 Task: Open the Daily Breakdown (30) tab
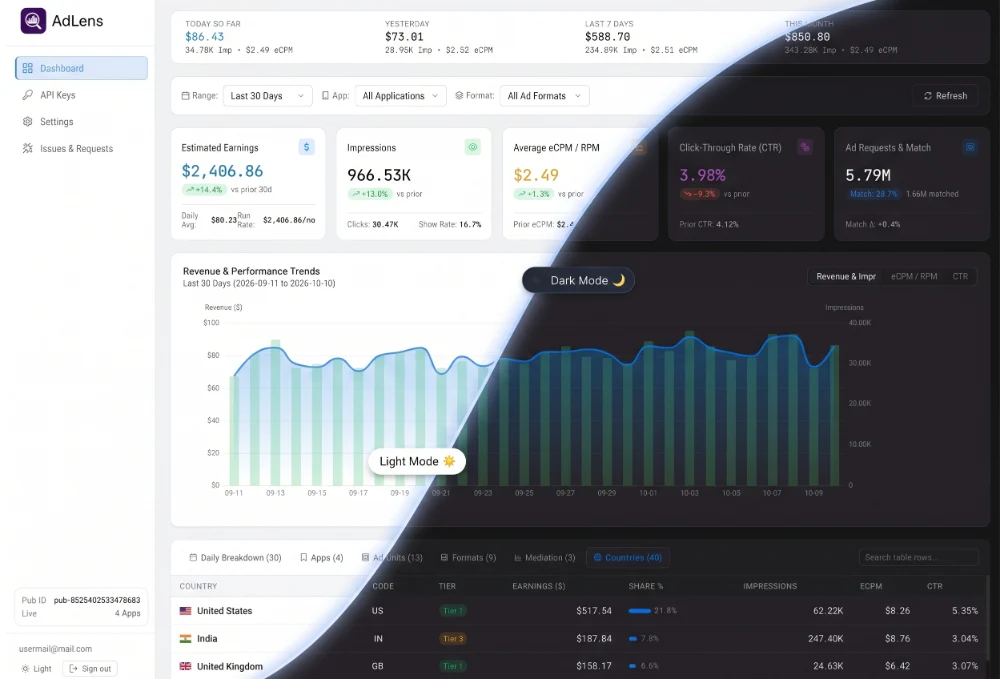tap(235, 558)
